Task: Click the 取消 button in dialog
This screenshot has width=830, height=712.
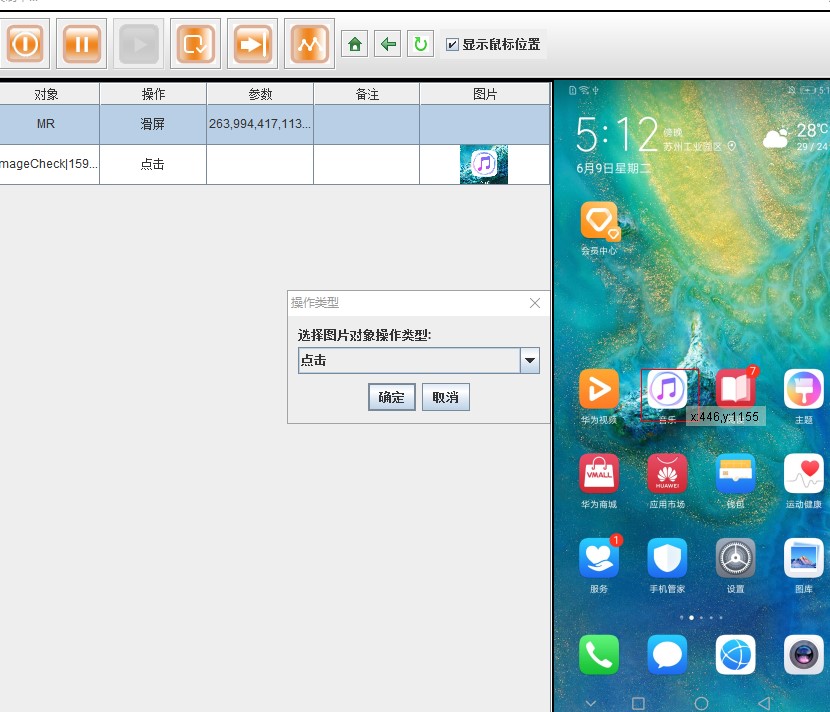Action: [445, 397]
